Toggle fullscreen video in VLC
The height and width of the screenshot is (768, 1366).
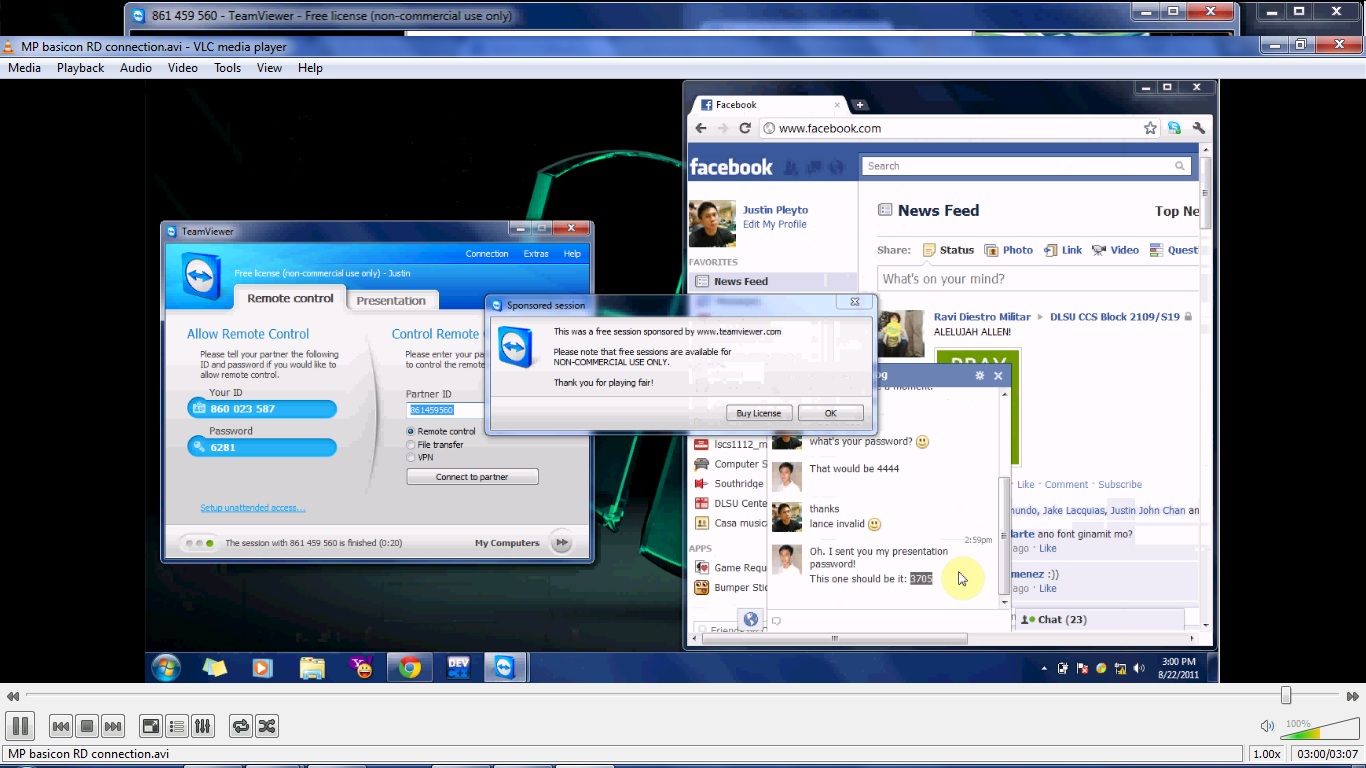tap(152, 726)
